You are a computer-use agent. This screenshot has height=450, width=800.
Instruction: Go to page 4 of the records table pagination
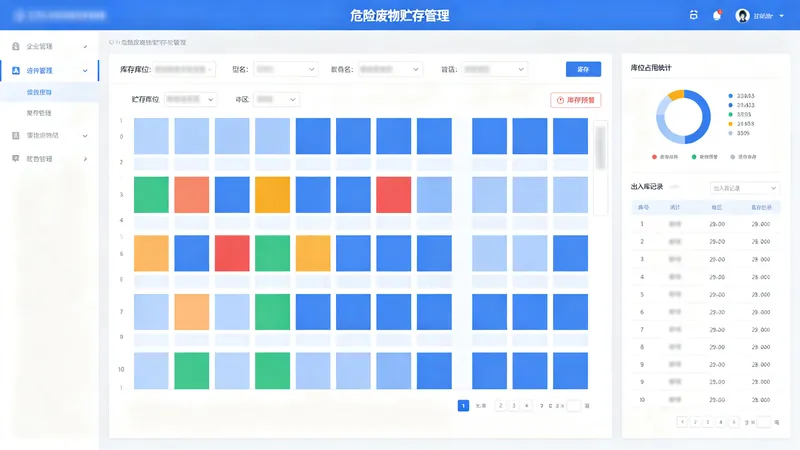[x=720, y=422]
